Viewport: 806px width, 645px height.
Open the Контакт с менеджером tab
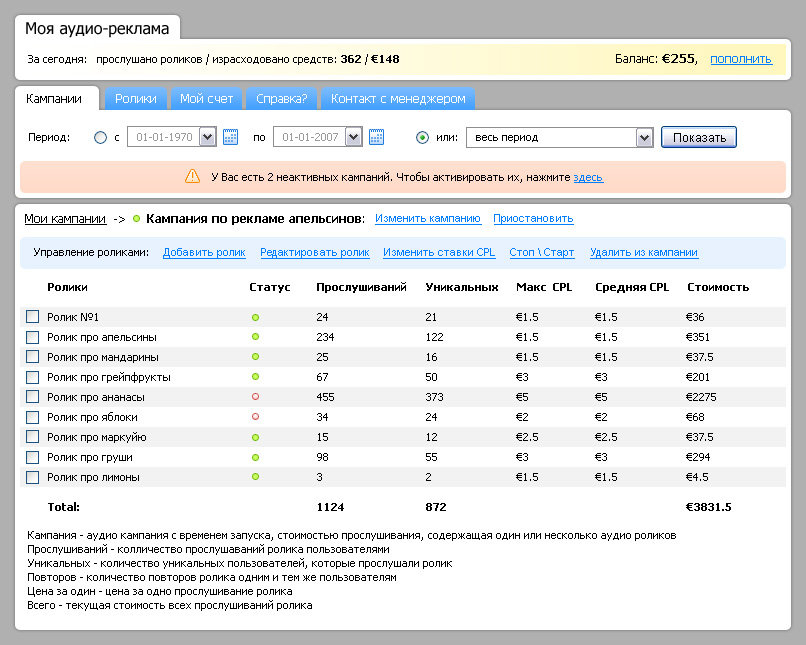click(398, 99)
